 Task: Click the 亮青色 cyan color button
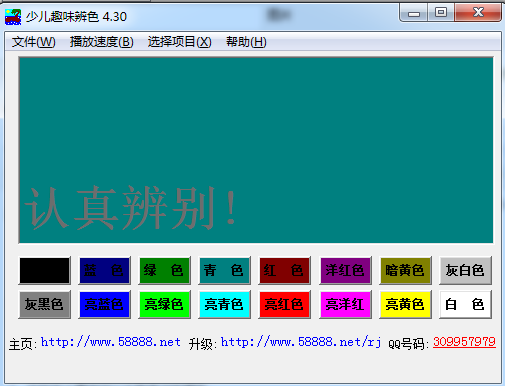coord(224,304)
